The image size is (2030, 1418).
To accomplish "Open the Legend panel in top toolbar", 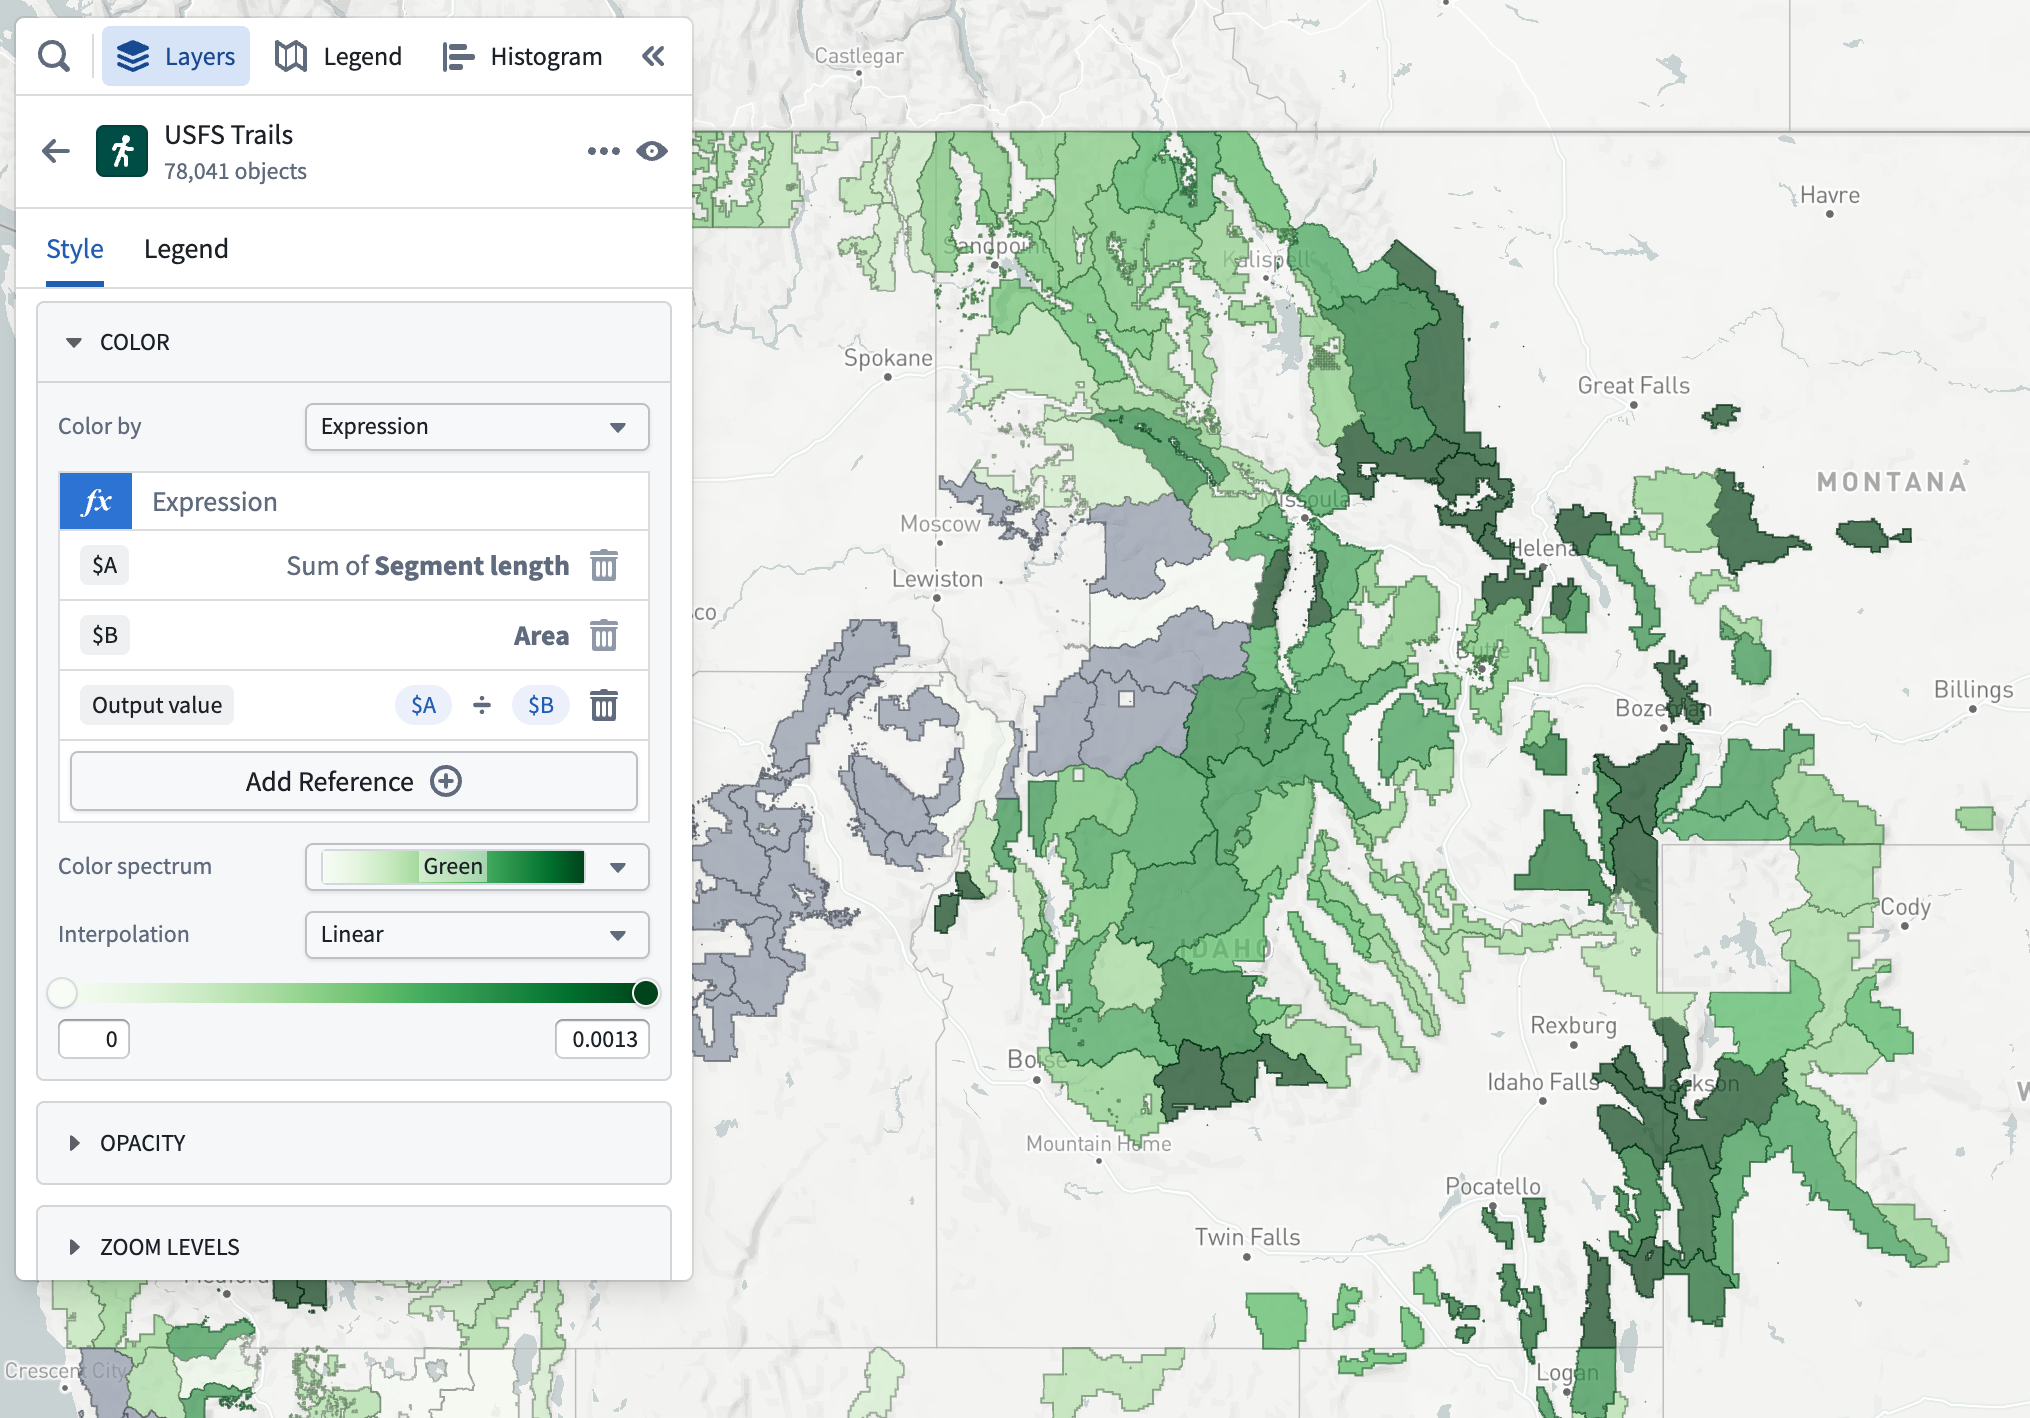I will coord(338,57).
